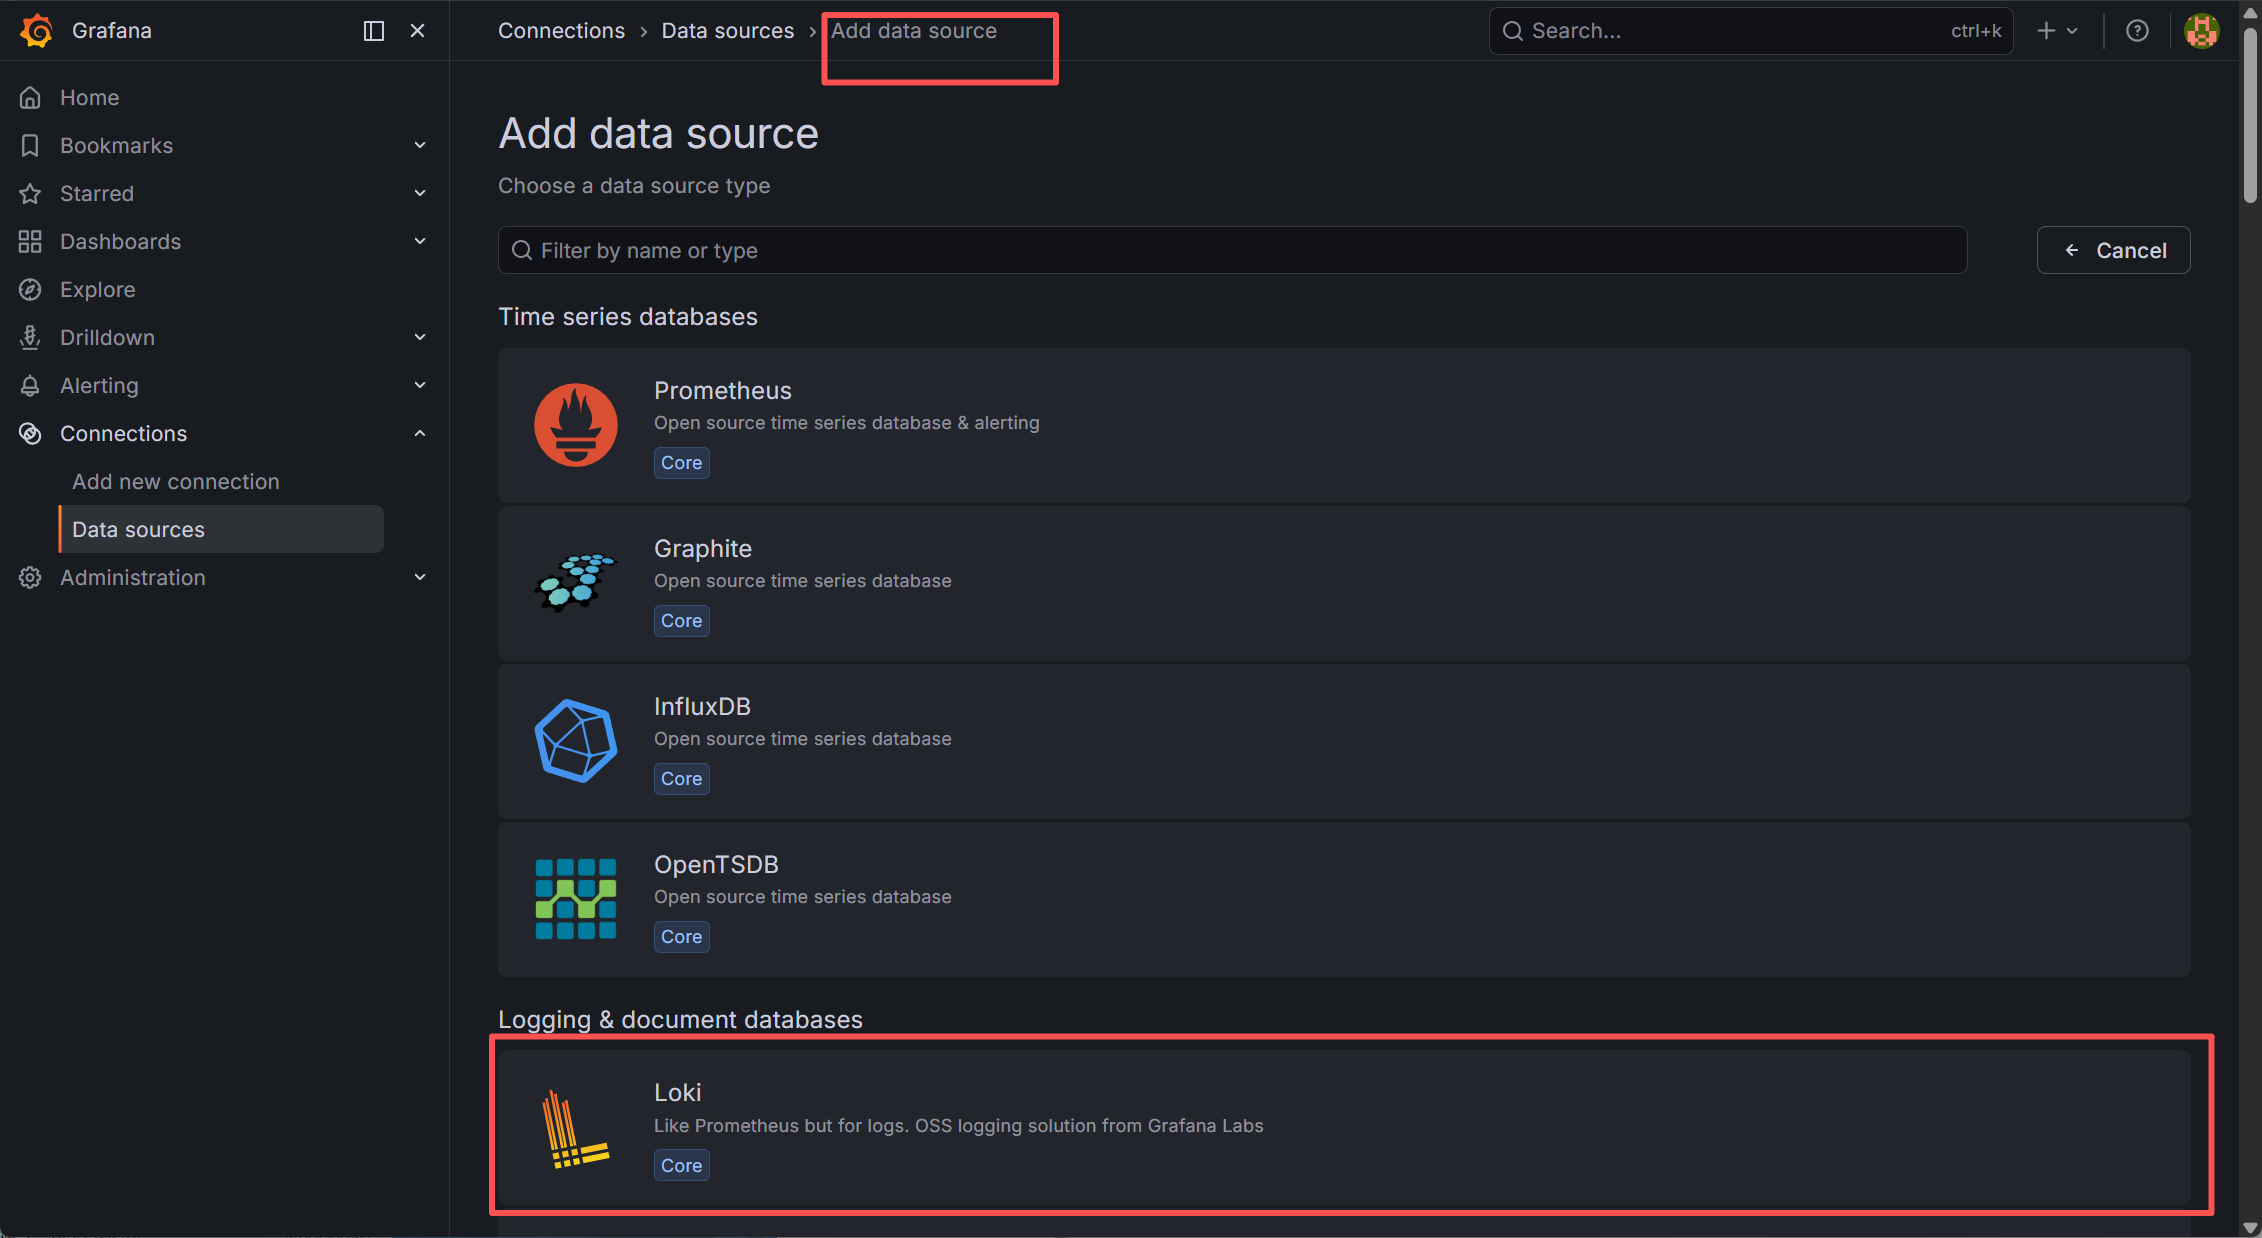This screenshot has width=2262, height=1238.
Task: Click the Add data source breadcrumb
Action: coord(914,31)
